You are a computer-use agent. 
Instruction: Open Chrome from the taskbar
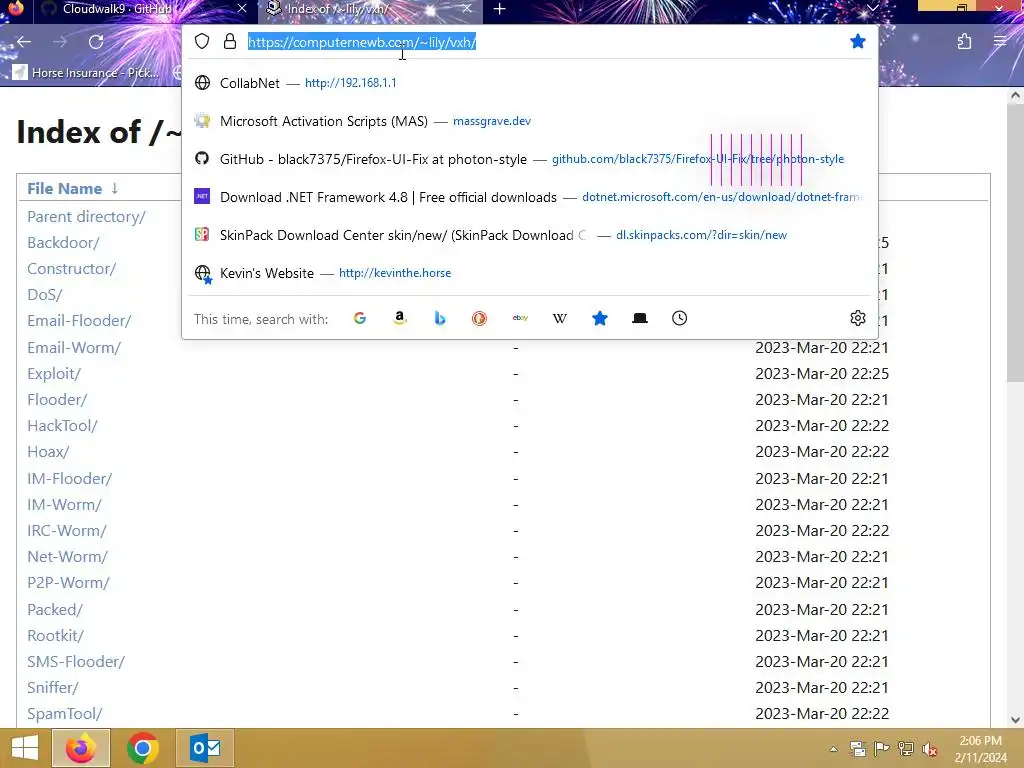143,748
